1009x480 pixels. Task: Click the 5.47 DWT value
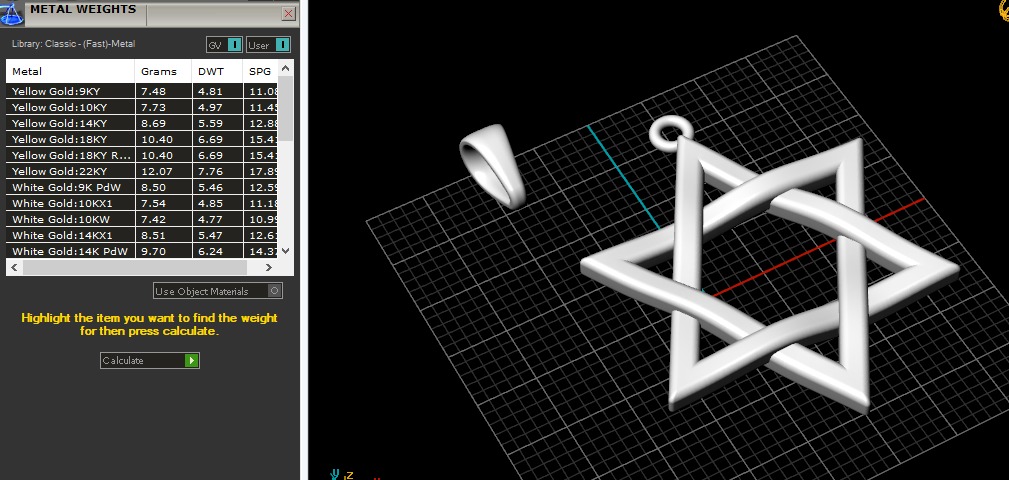pyautogui.click(x=210, y=235)
